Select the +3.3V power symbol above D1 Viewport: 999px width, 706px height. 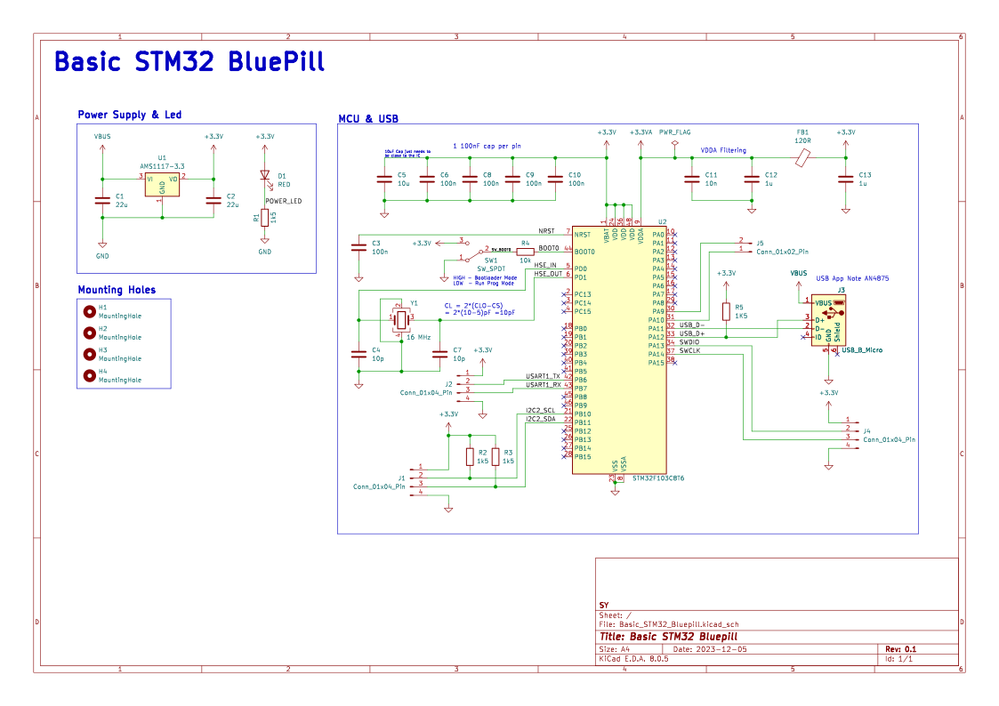[264, 136]
